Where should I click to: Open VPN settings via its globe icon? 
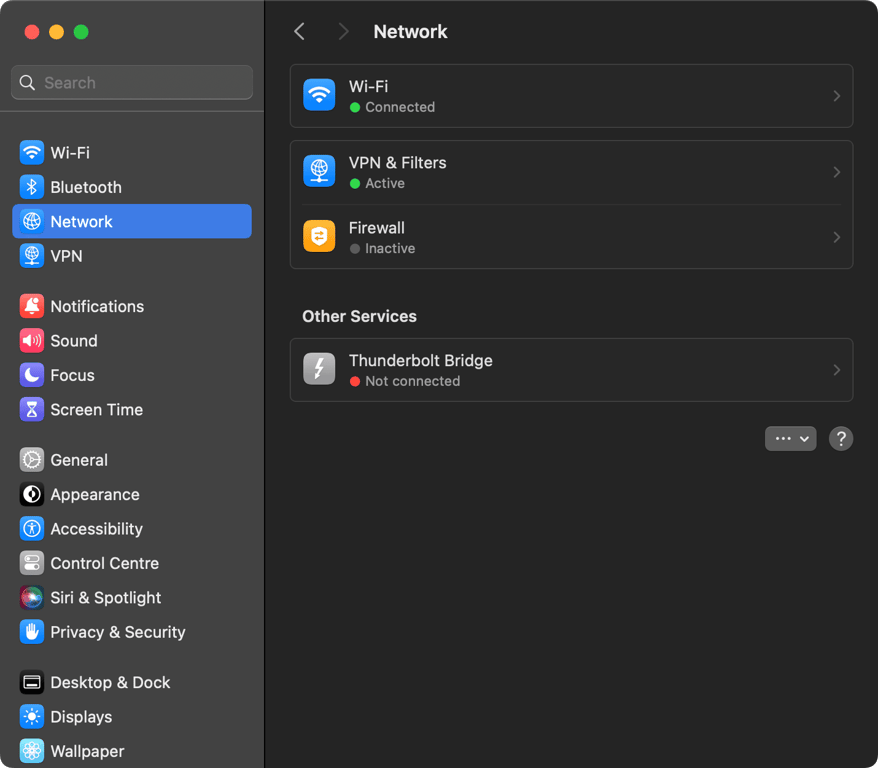coord(31,256)
